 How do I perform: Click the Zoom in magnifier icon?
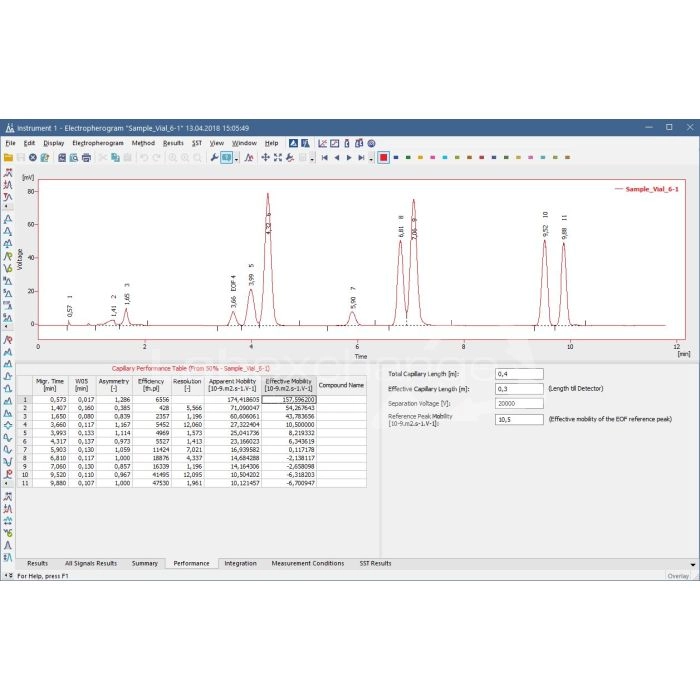[x=172, y=157]
